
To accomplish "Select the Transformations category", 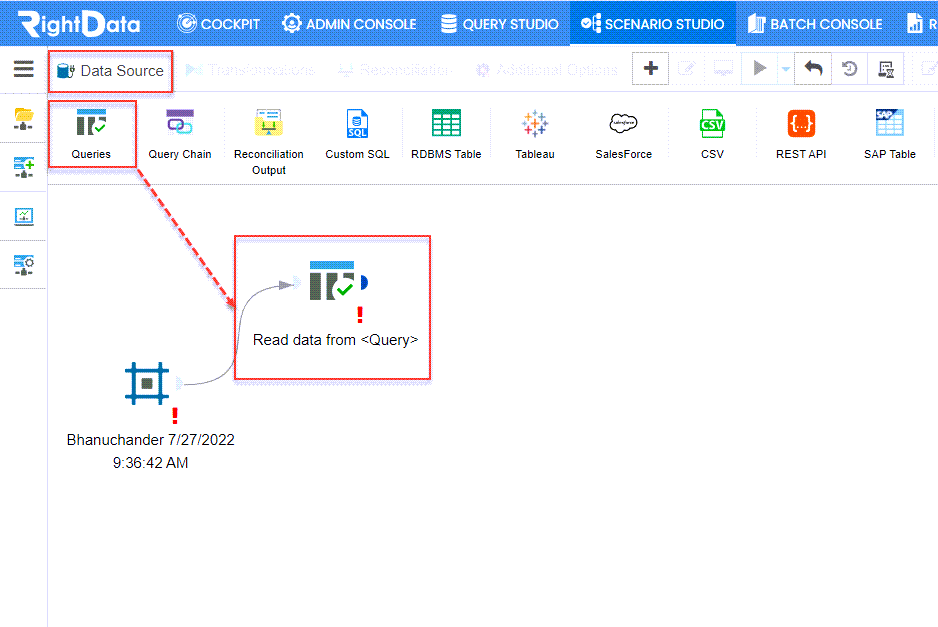I will tap(250, 70).
